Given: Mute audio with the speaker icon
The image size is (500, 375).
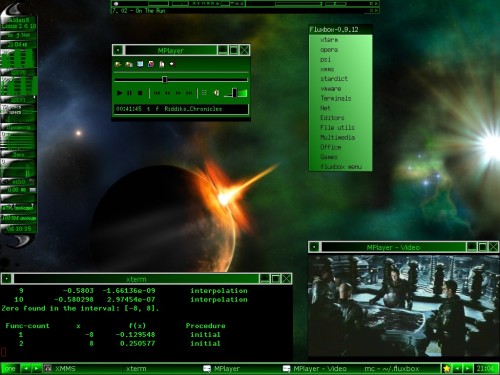Looking at the screenshot, I should pyautogui.click(x=216, y=93).
